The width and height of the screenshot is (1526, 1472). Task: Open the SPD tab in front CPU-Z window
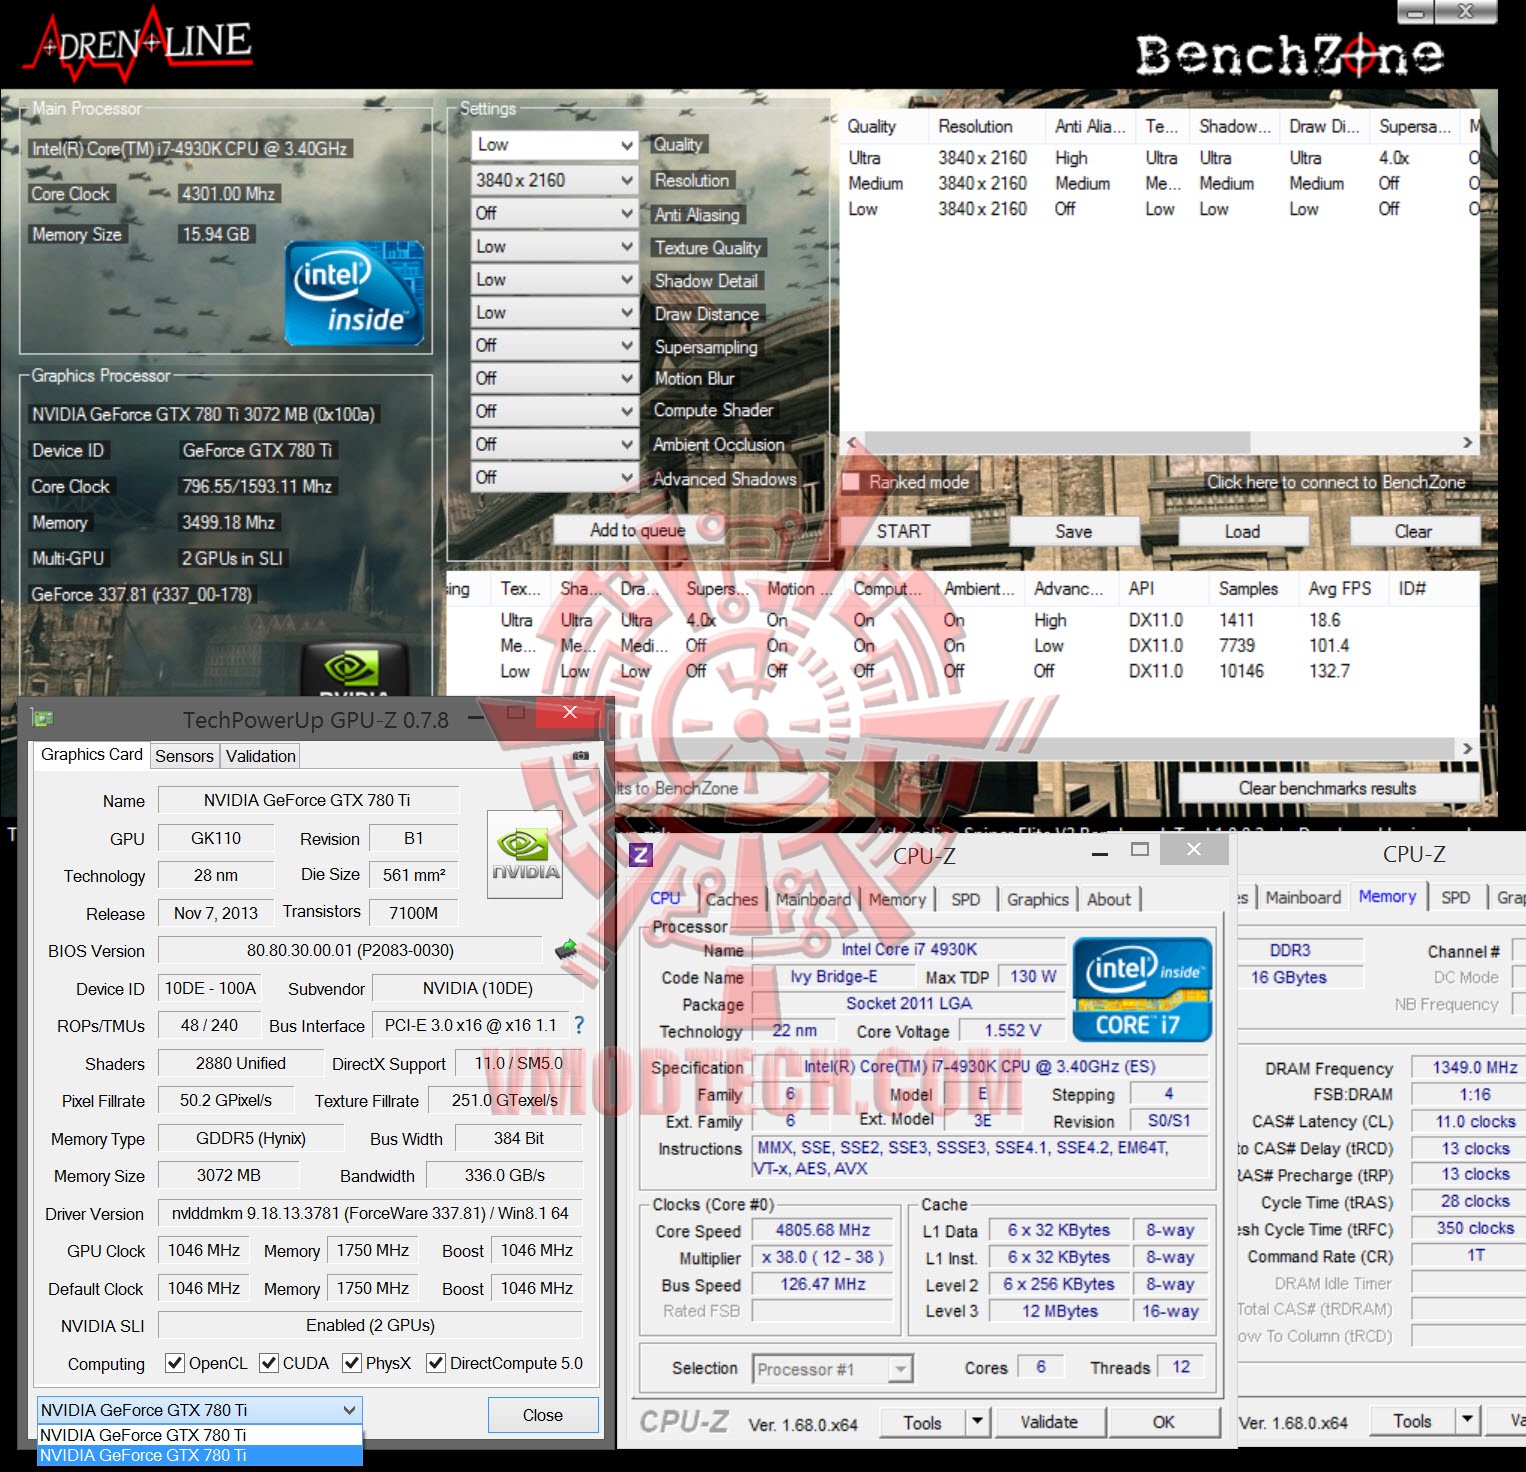(x=965, y=899)
